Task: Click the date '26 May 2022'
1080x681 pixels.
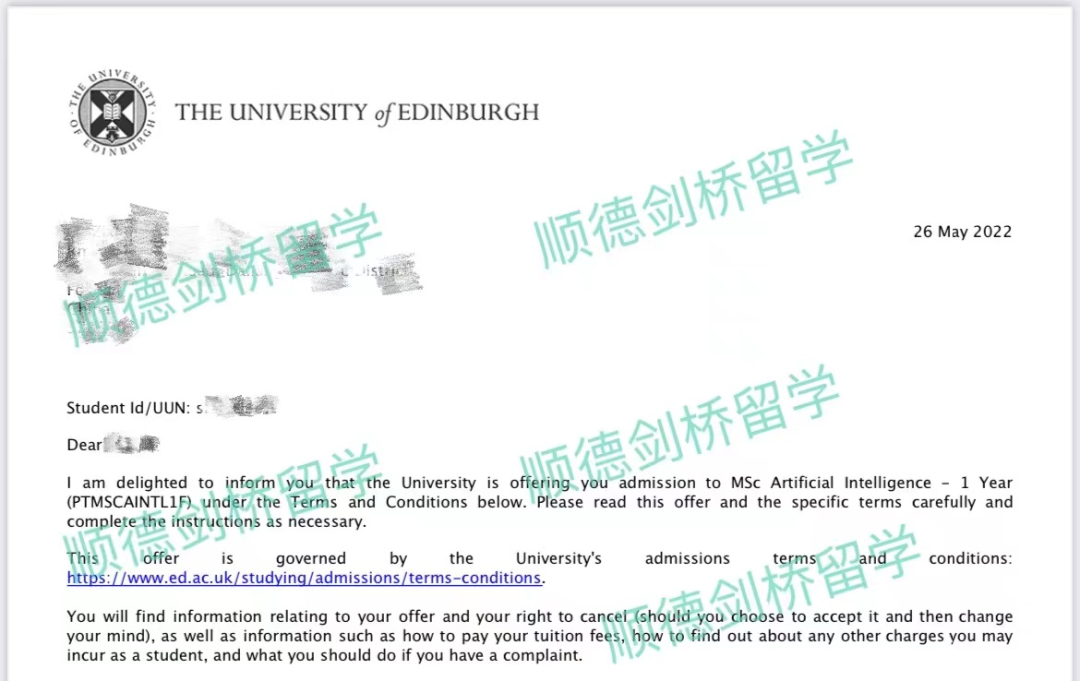Action: (x=962, y=232)
